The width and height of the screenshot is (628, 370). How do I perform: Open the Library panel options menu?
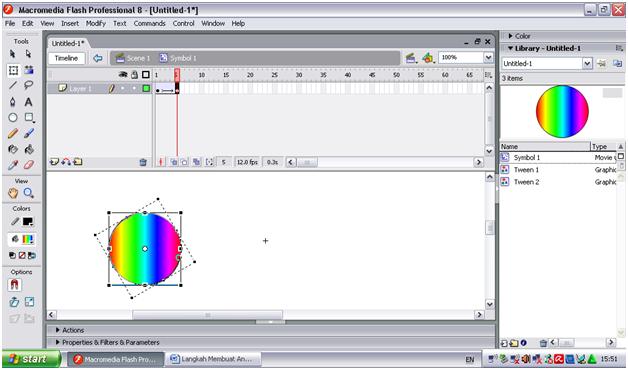tap(619, 48)
